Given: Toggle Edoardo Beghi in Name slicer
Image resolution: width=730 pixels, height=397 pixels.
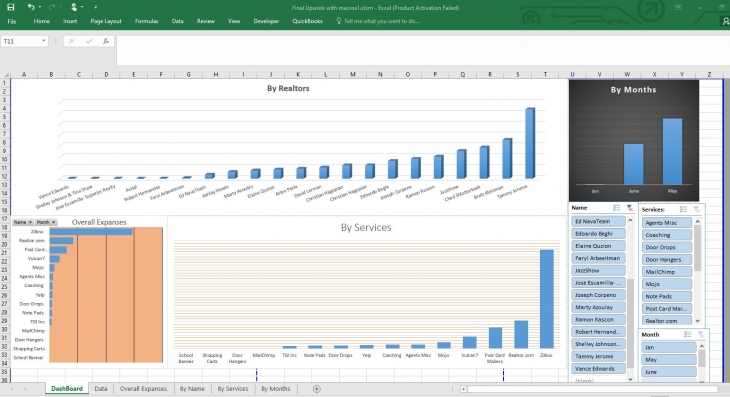Looking at the screenshot, I should 598,234.
